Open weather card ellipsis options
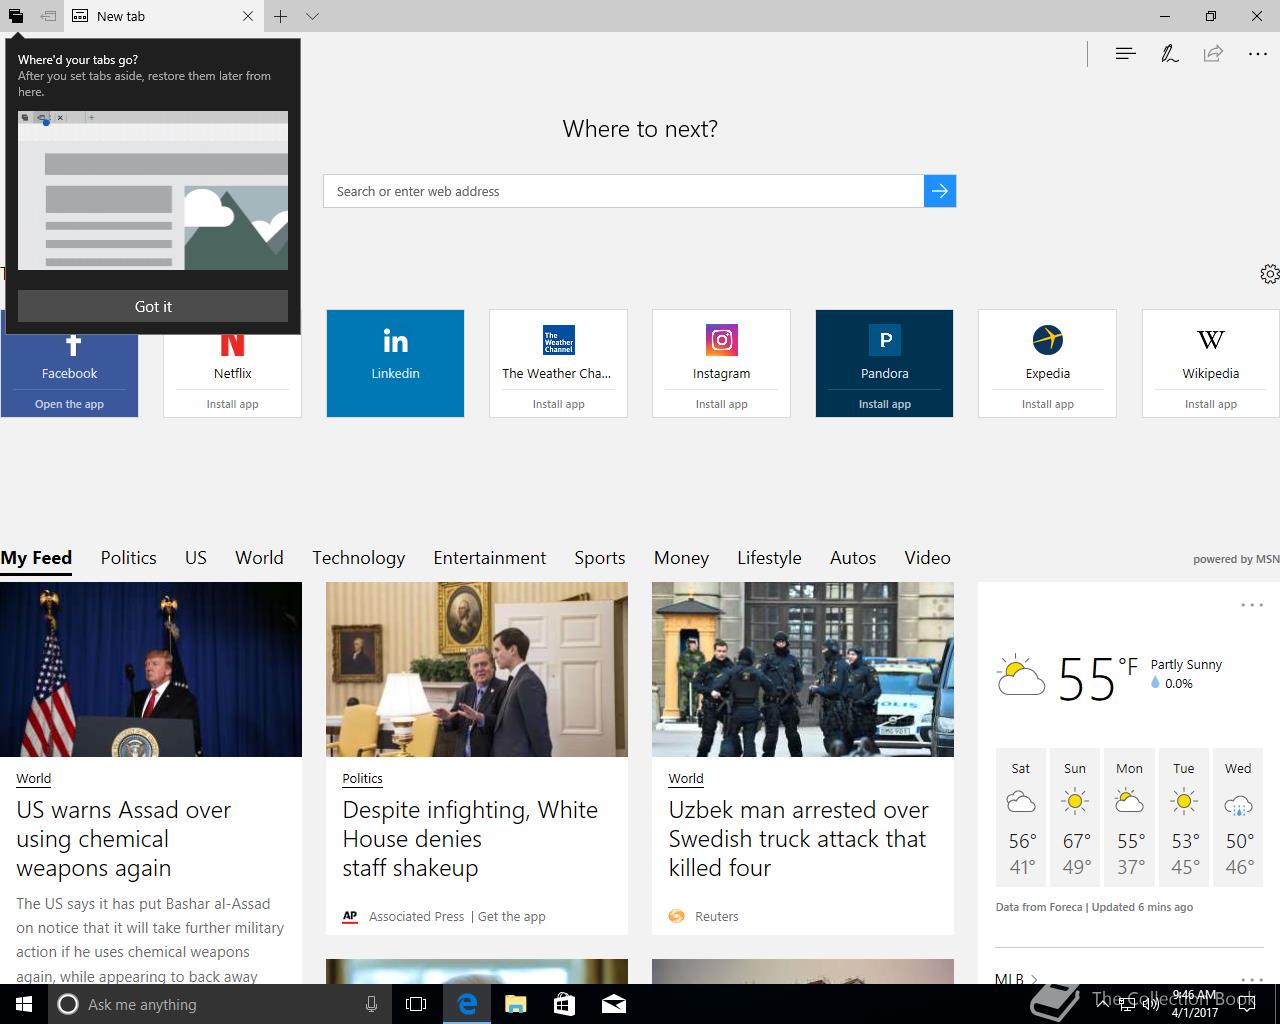1280x1024 pixels. [1252, 605]
